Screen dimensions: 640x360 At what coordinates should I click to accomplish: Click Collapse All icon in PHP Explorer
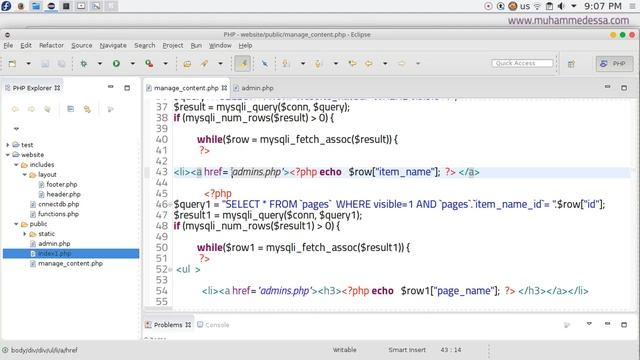(x=71, y=109)
